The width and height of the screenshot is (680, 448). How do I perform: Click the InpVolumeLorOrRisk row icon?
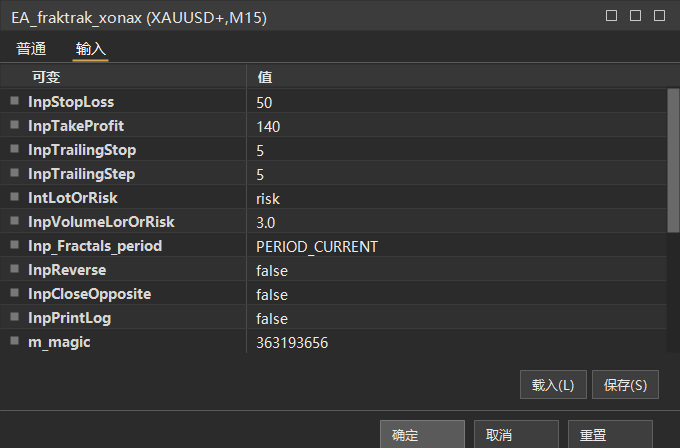(14, 221)
